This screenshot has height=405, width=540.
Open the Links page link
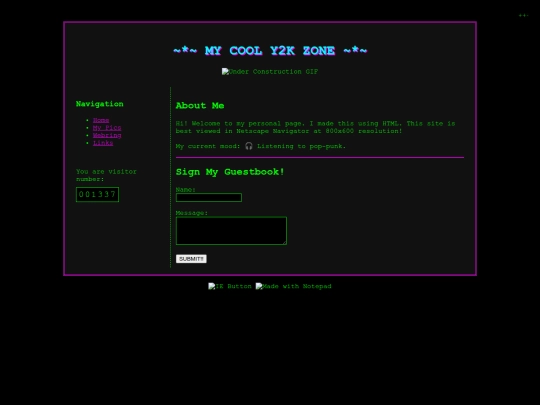pyautogui.click(x=103, y=143)
